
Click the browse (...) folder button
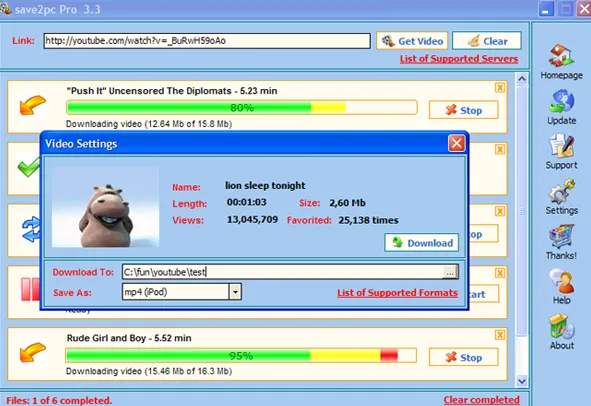click(x=450, y=272)
